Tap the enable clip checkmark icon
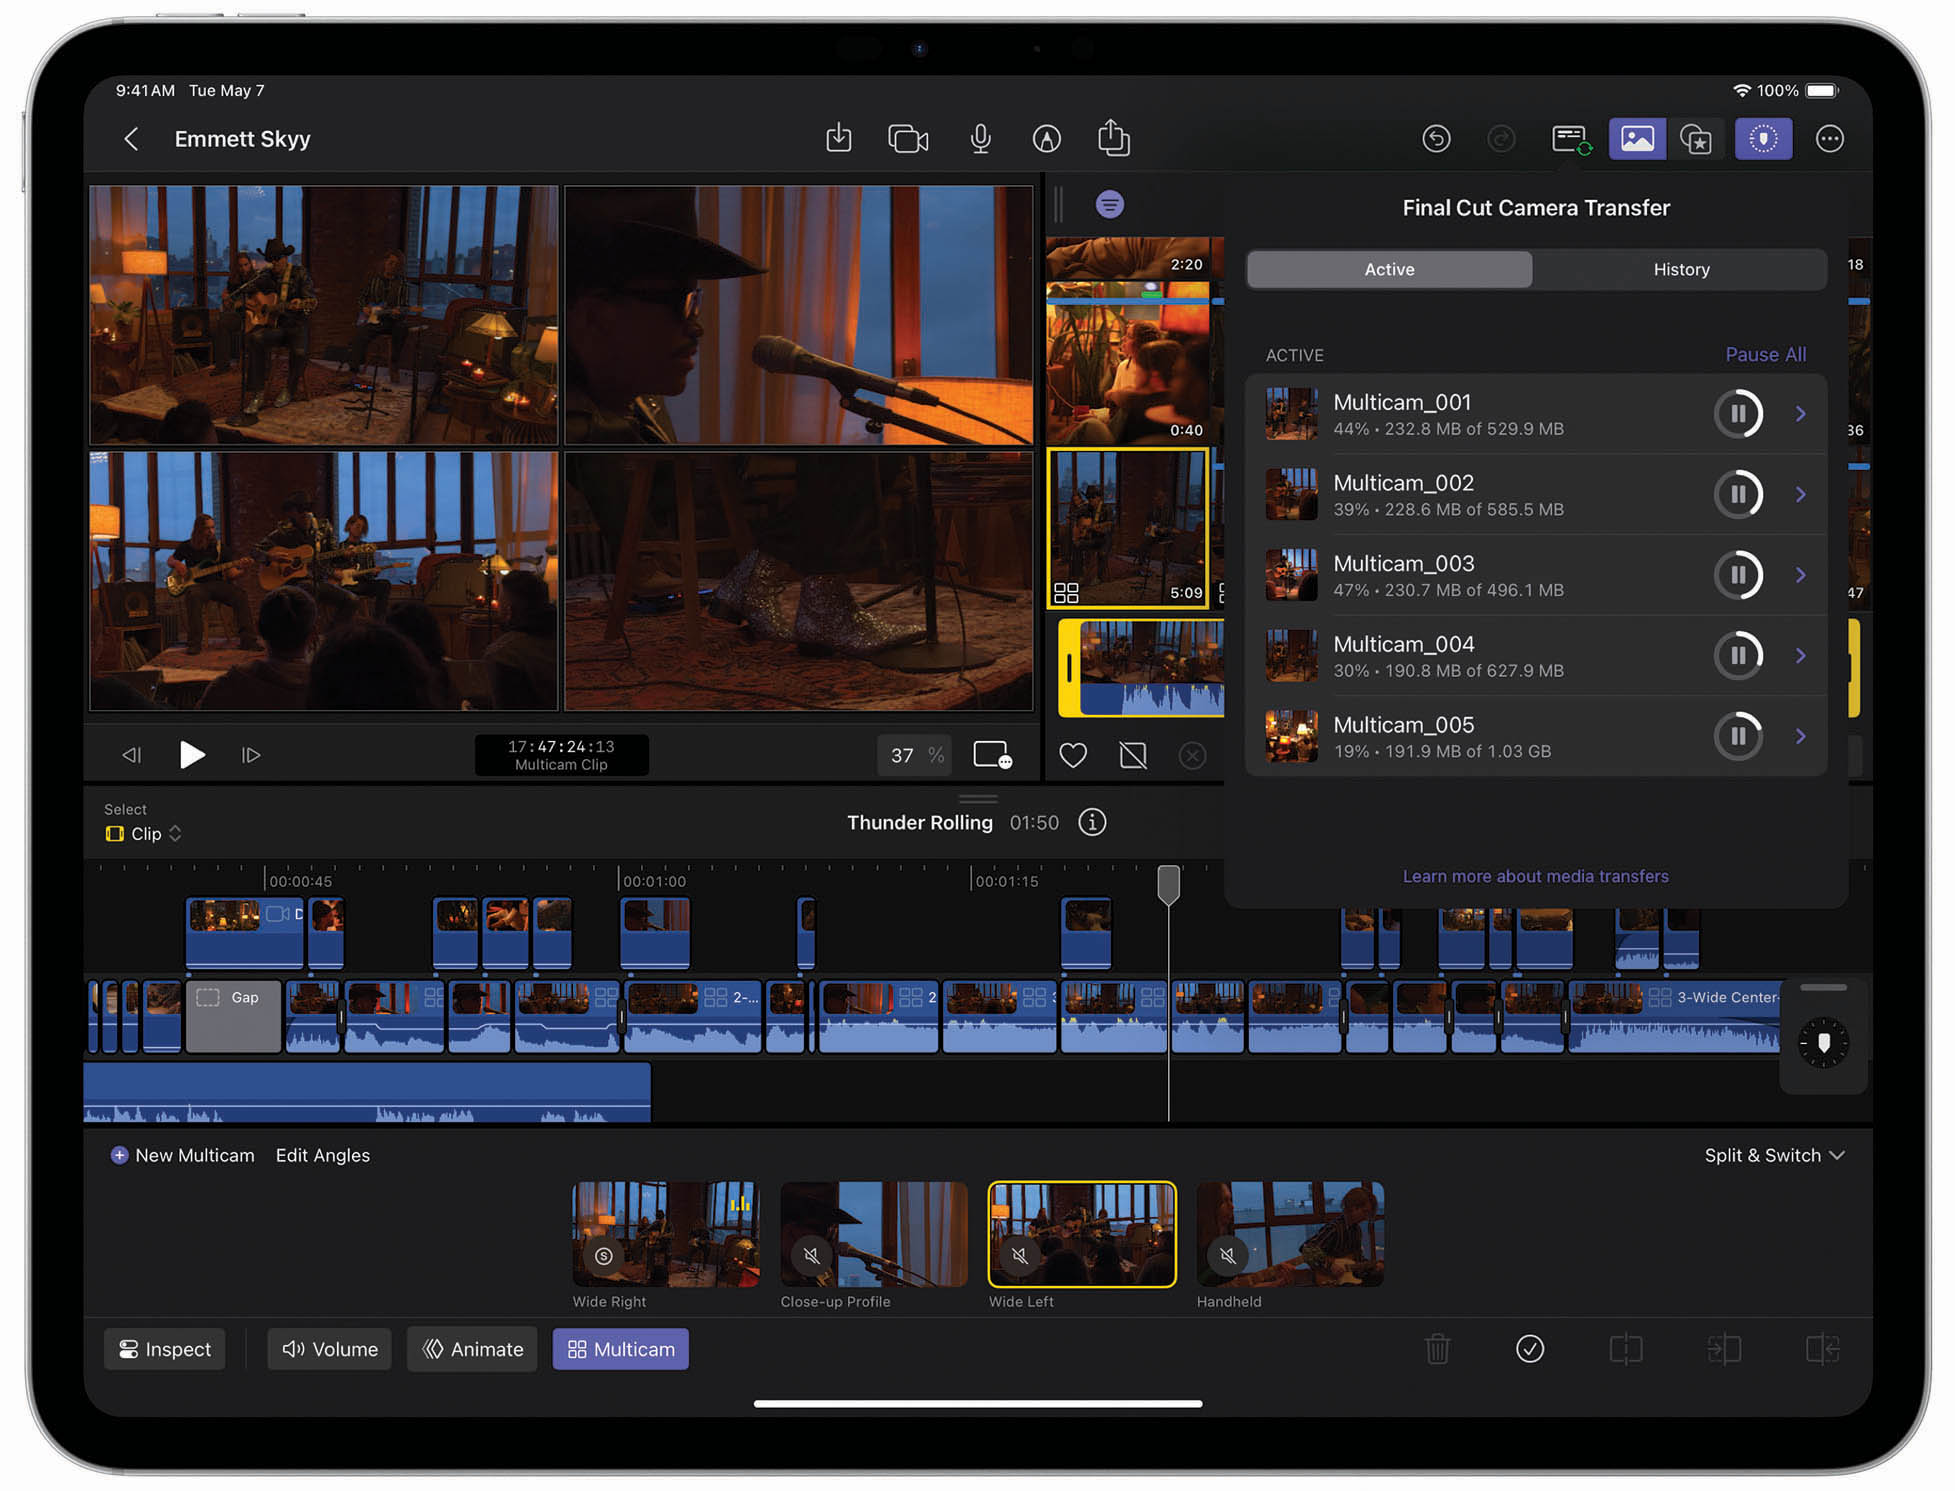Viewport: 1955px width, 1491px height. [1530, 1349]
